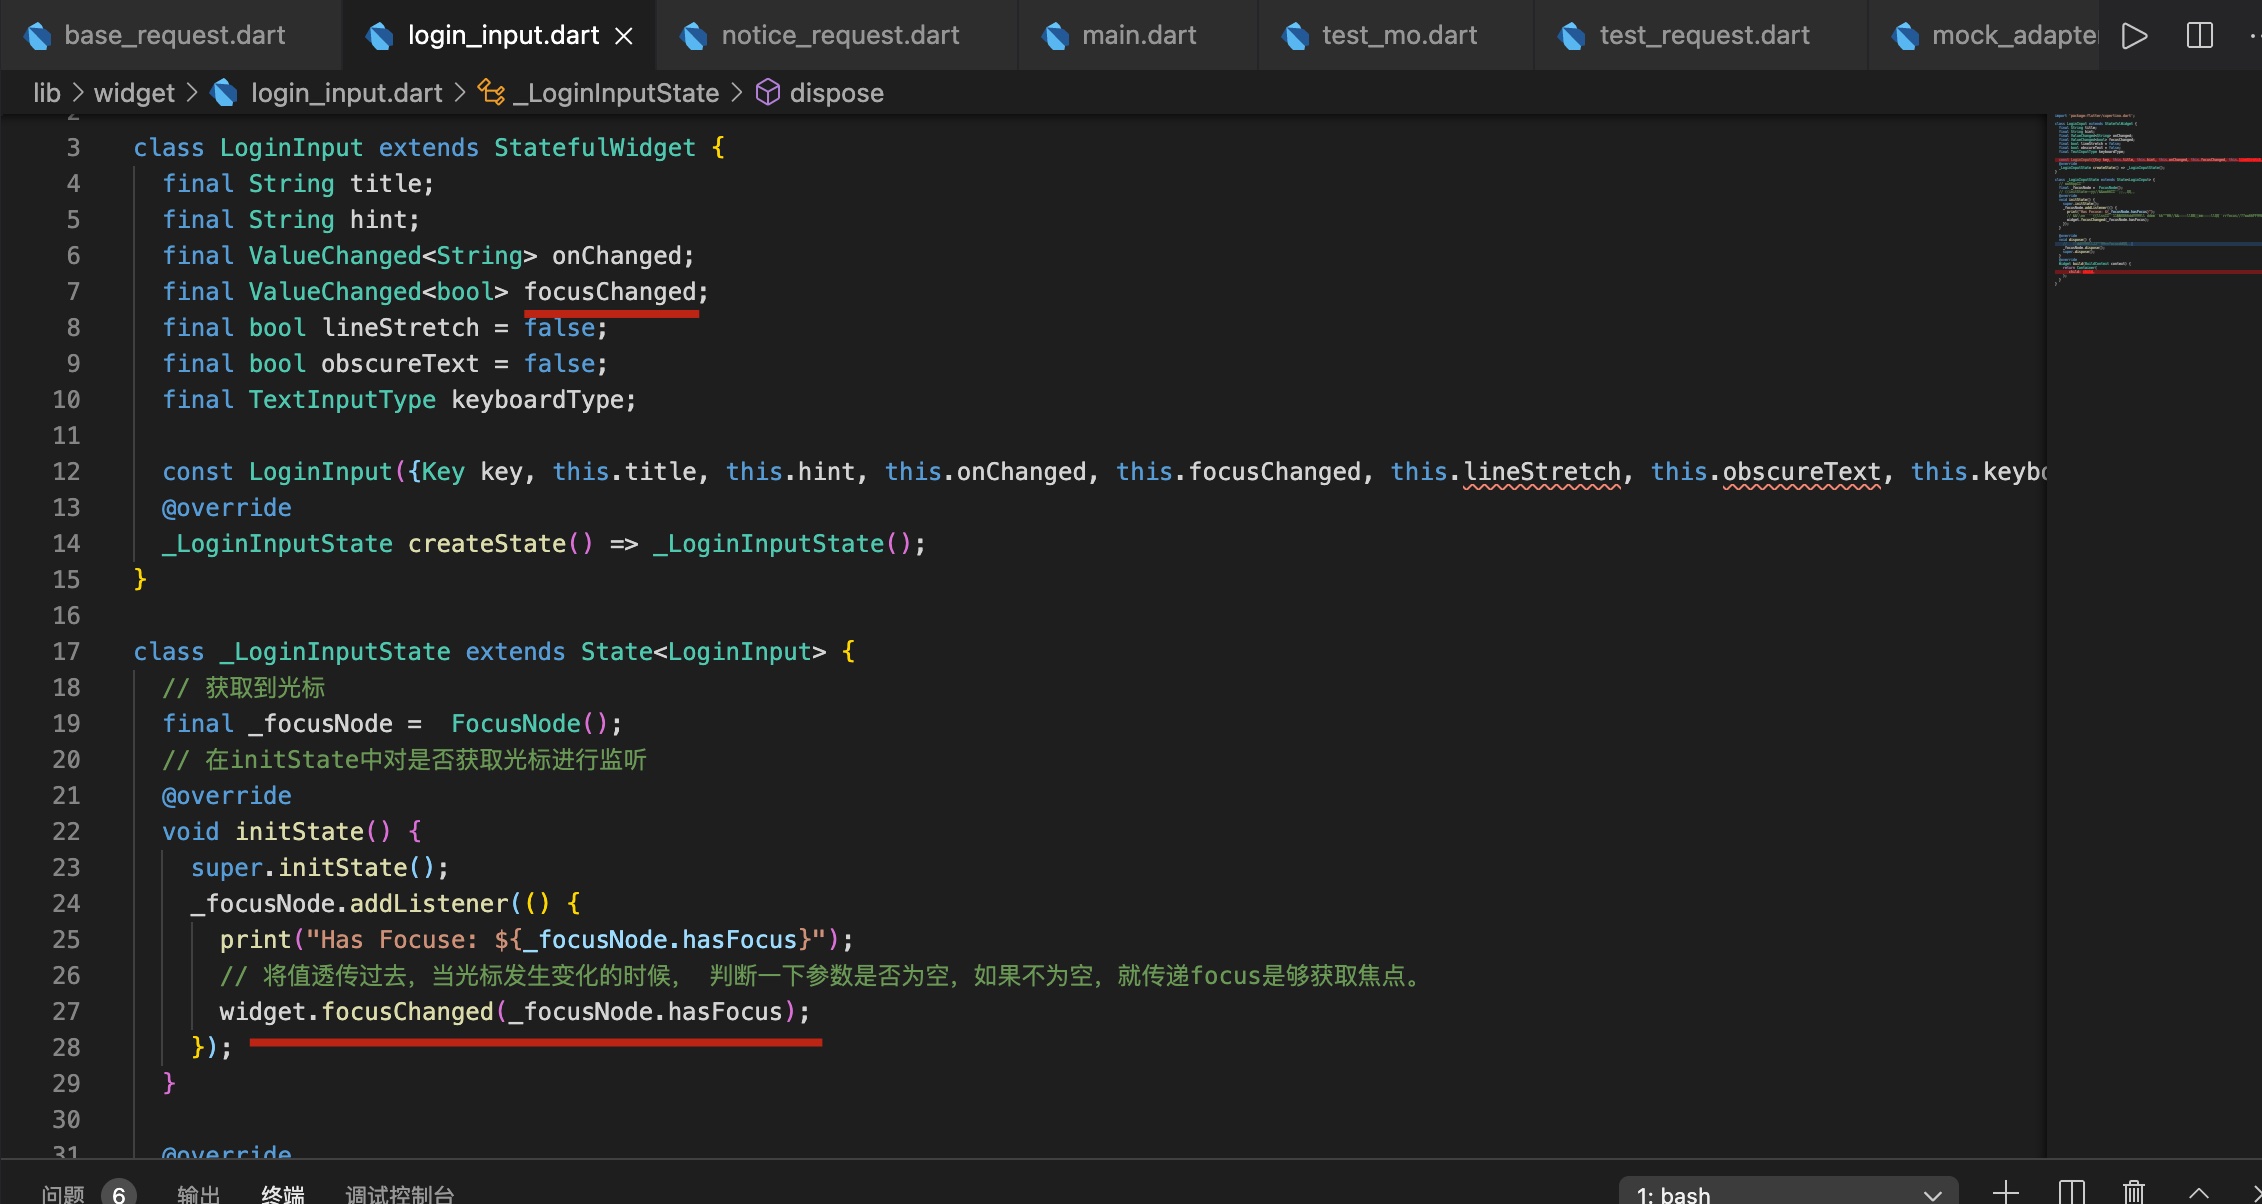Click the dispose method cube icon

click(x=767, y=93)
